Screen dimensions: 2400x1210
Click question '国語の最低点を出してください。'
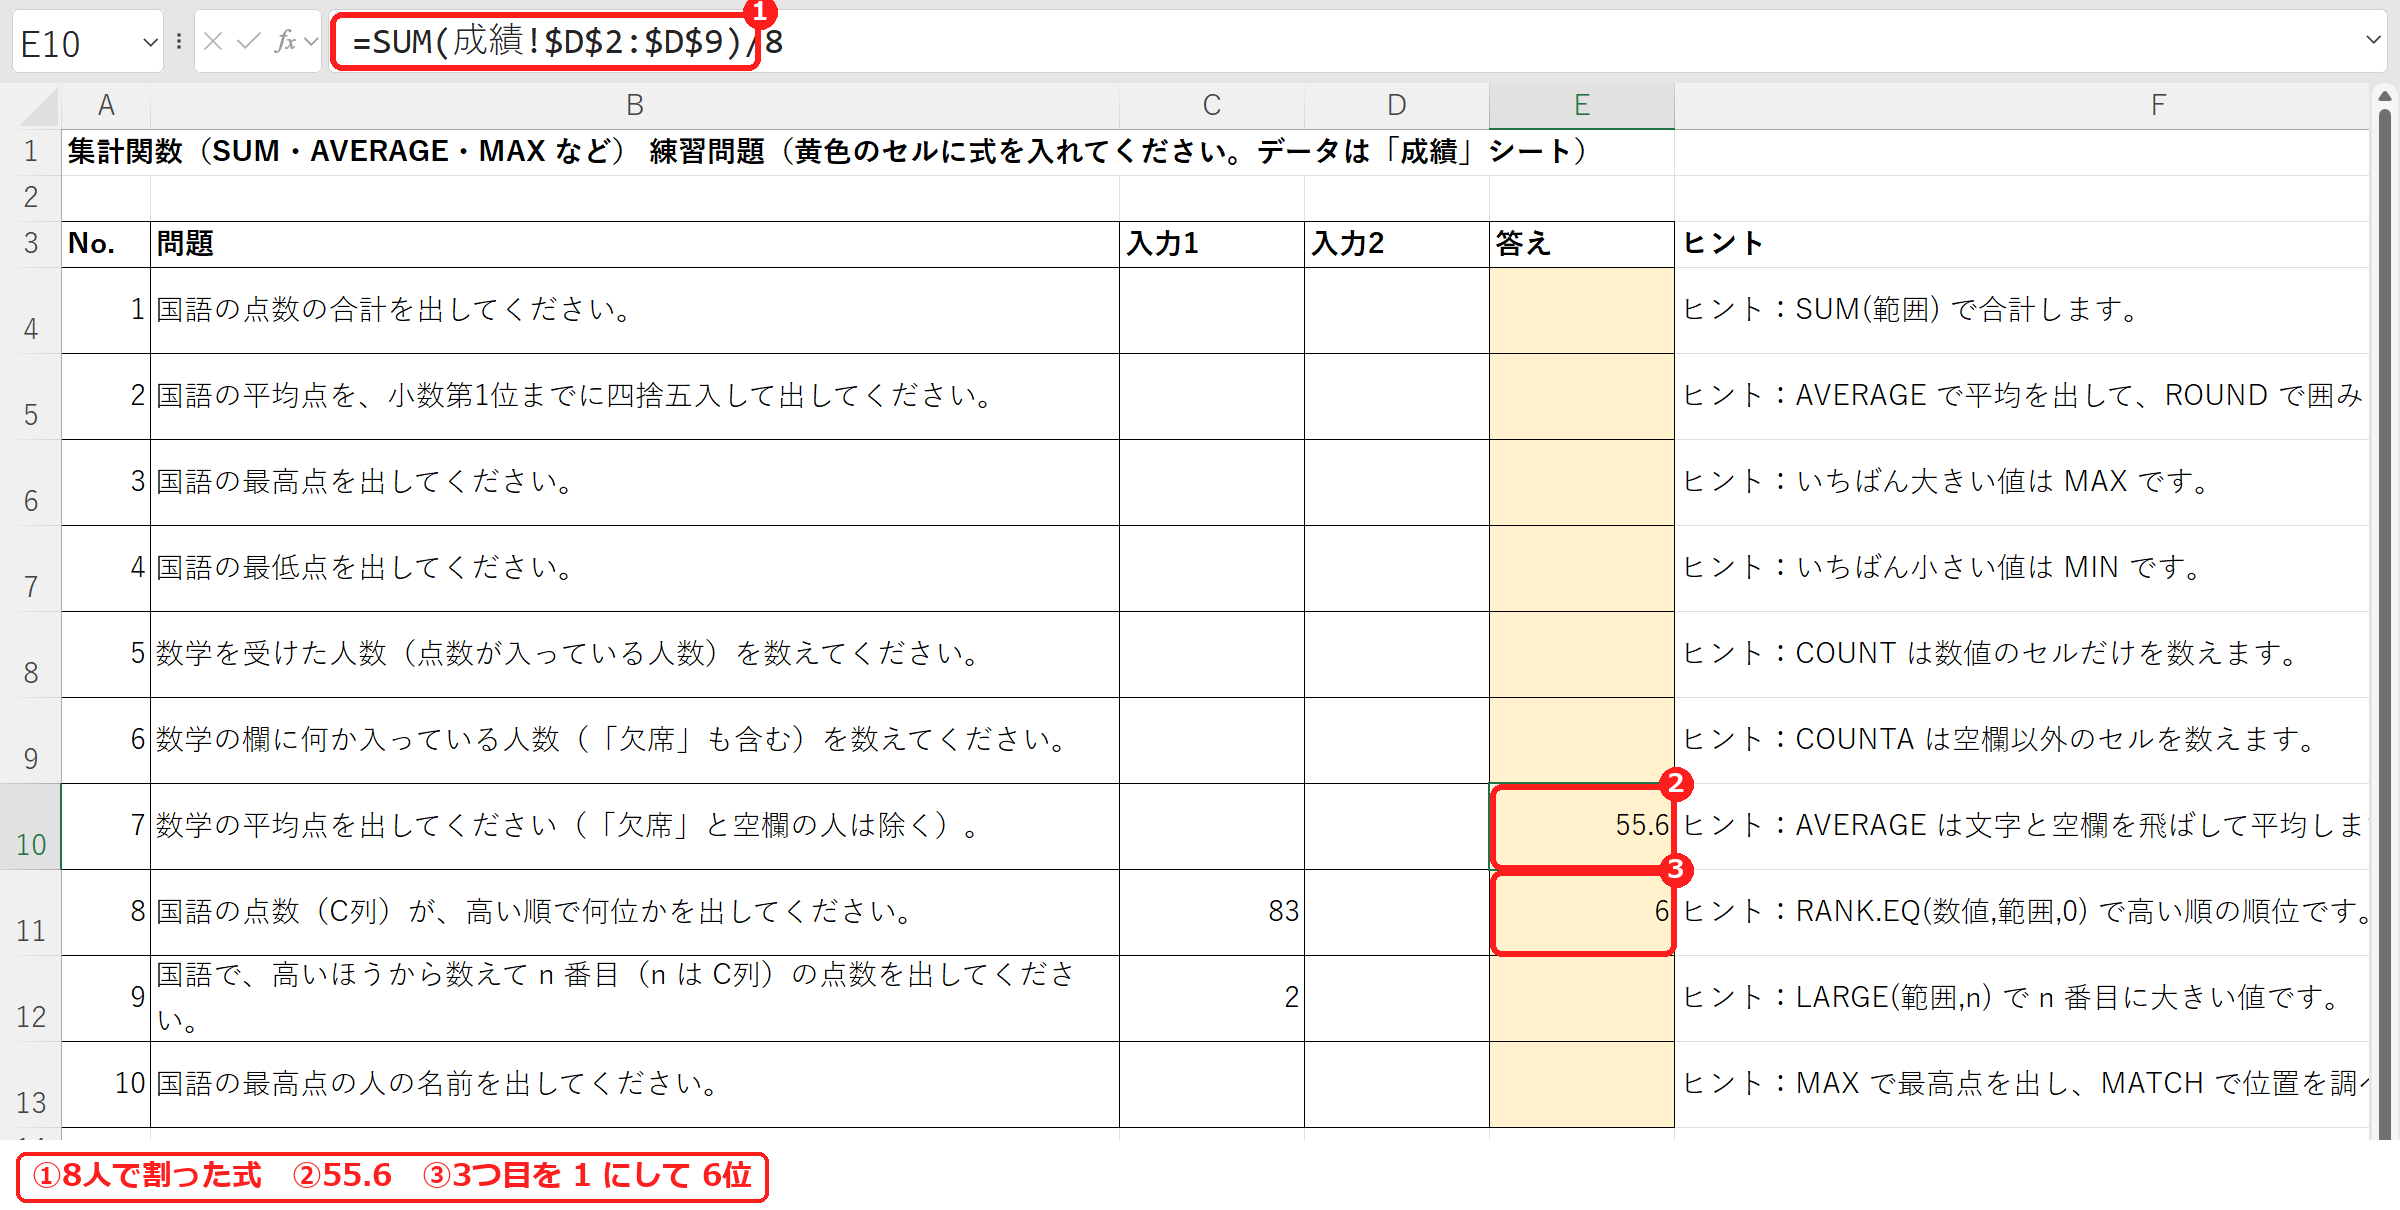(x=635, y=568)
